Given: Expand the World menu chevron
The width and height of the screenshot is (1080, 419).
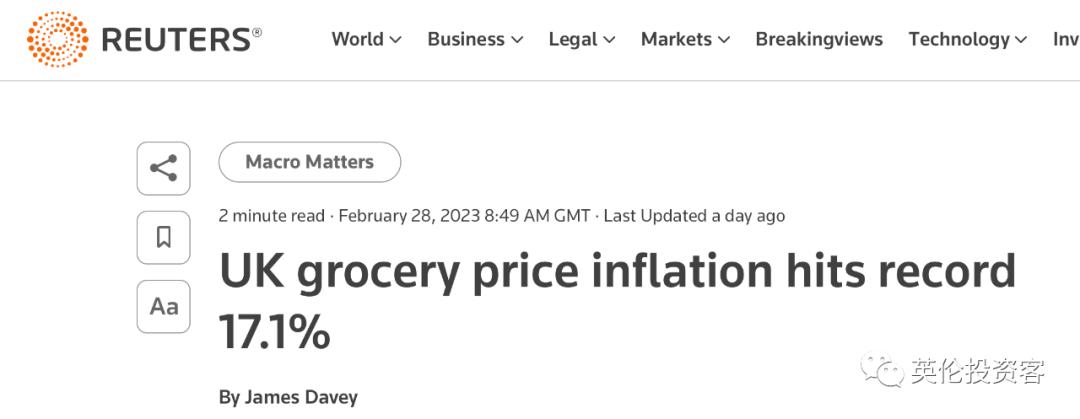Looking at the screenshot, I should coord(396,40).
